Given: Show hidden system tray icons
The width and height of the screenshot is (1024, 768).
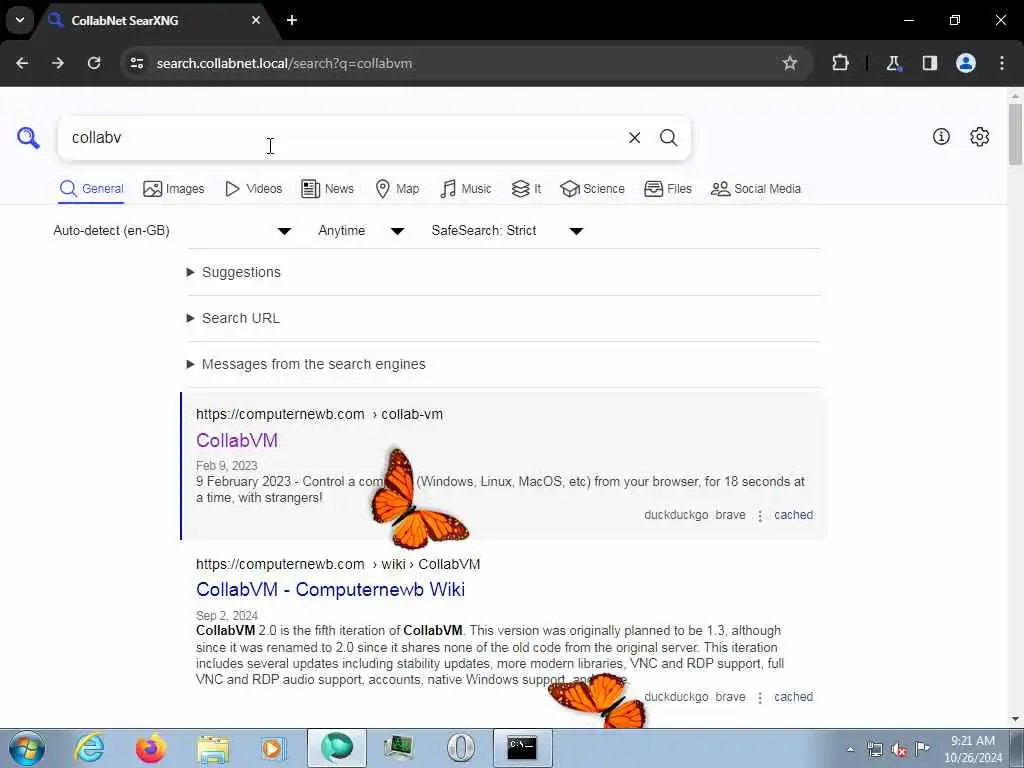Looking at the screenshot, I should tap(850, 750).
